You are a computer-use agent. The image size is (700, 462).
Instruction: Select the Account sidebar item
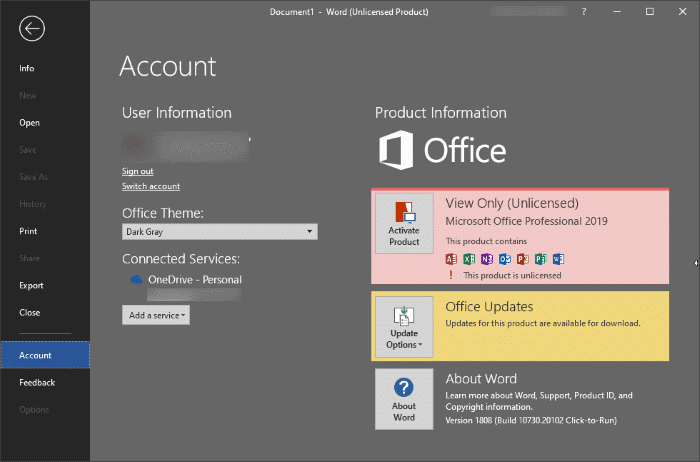tap(45, 355)
